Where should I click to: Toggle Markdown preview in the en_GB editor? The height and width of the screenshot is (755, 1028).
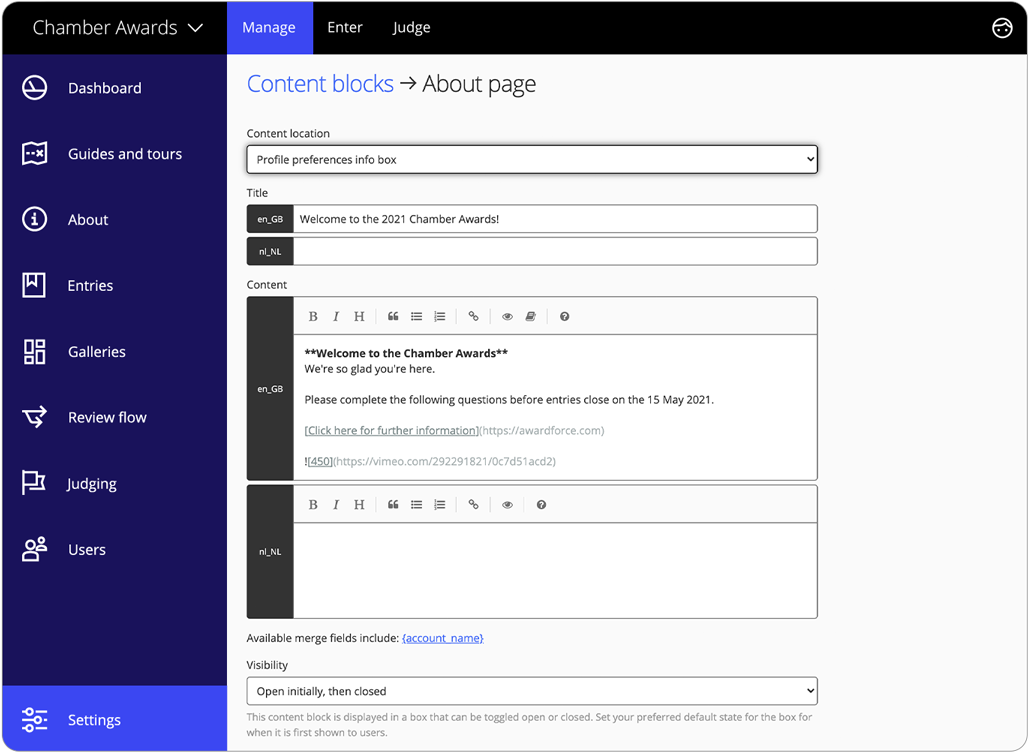(x=507, y=316)
